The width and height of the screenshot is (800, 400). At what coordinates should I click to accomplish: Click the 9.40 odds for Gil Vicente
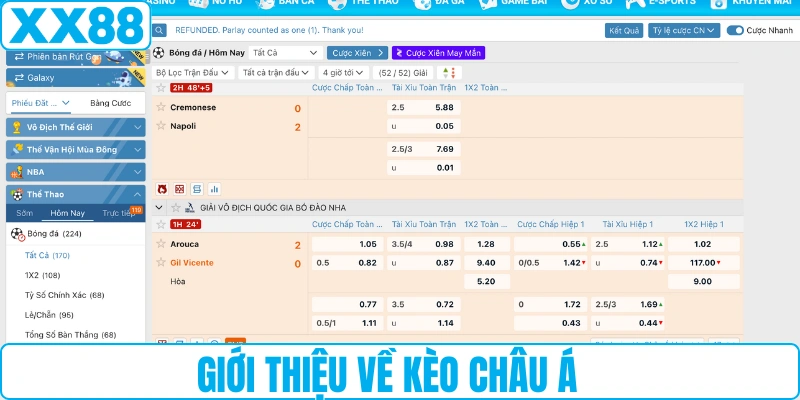(x=487, y=263)
